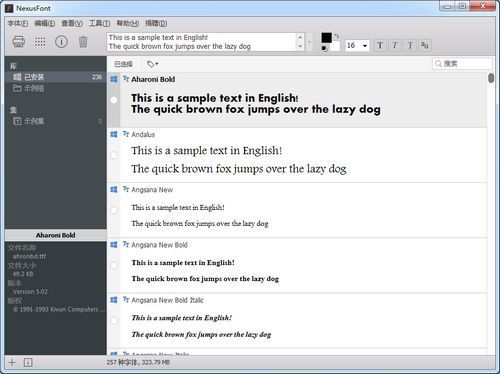Click the black foreground color swatch
Image resolution: width=500 pixels, height=374 pixels.
326,38
